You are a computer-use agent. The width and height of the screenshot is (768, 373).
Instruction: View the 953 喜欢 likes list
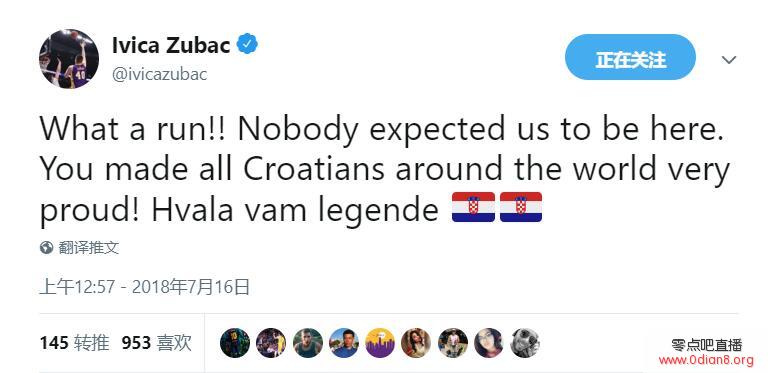[156, 343]
